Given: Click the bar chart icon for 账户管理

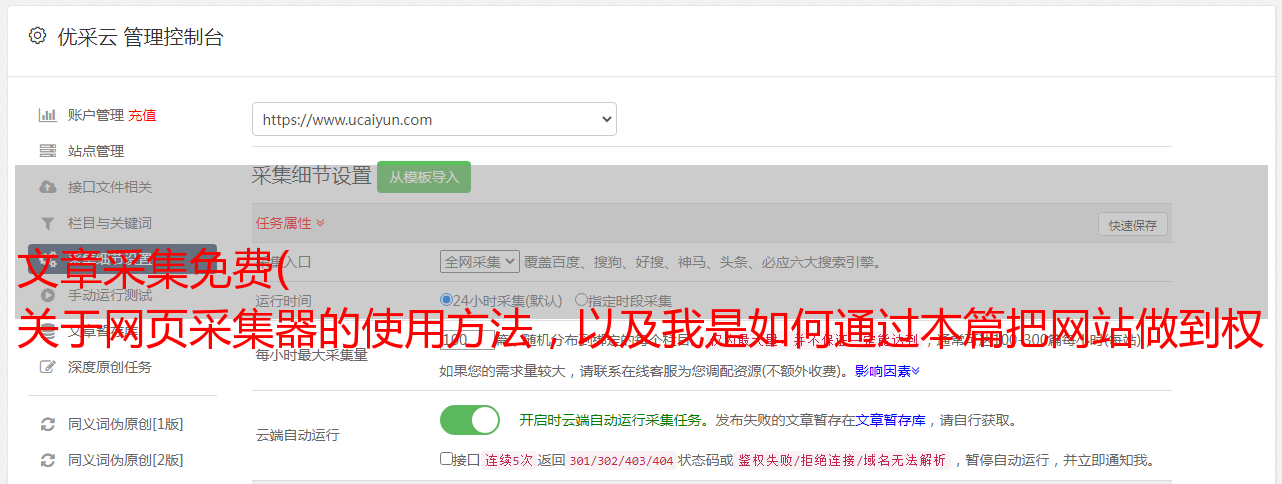Looking at the screenshot, I should (x=47, y=115).
